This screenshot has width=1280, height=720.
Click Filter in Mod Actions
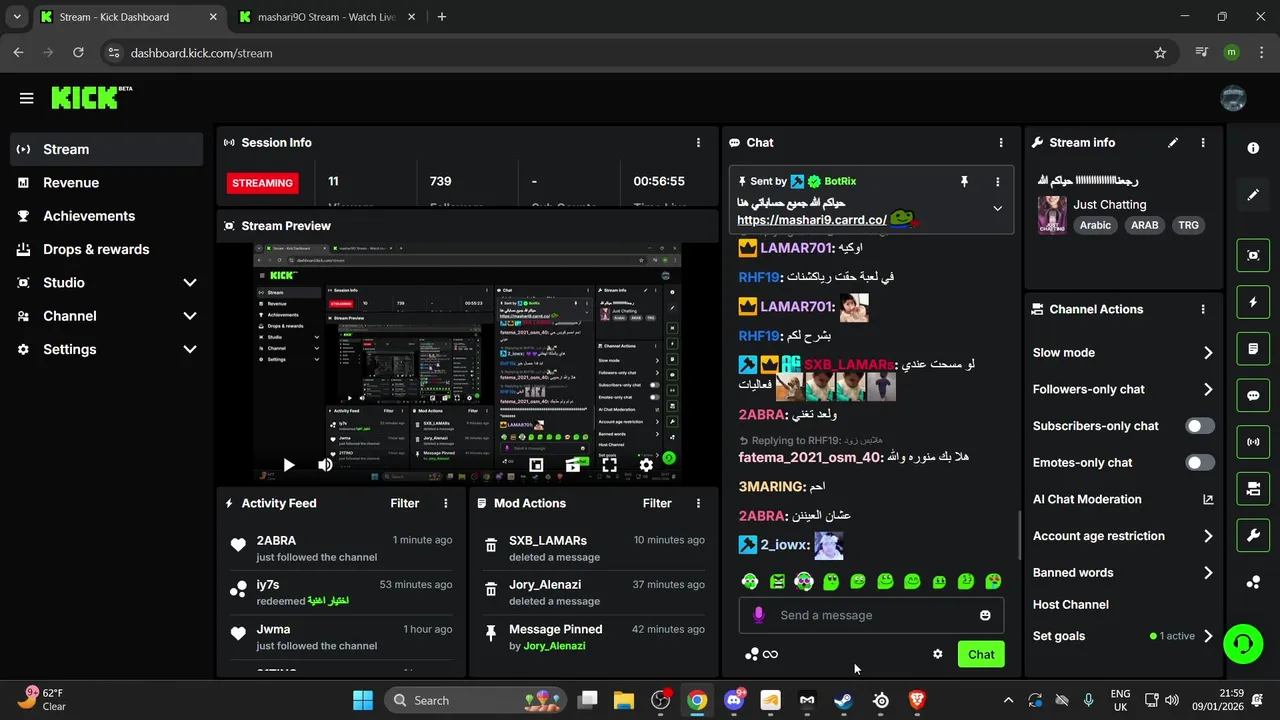tap(657, 503)
